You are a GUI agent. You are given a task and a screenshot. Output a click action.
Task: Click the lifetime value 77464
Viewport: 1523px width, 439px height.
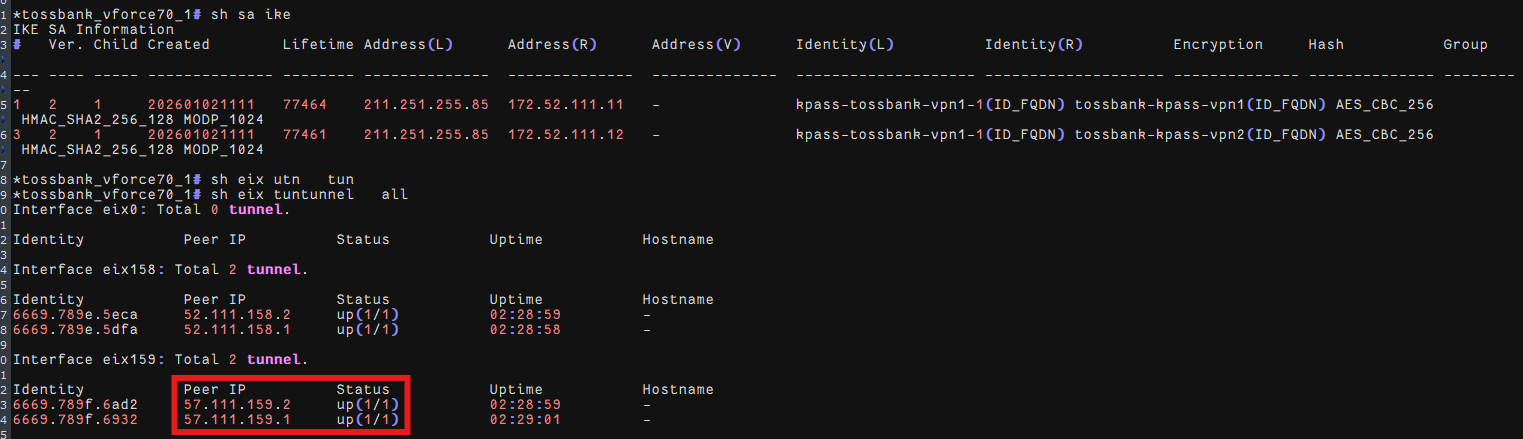coord(304,104)
